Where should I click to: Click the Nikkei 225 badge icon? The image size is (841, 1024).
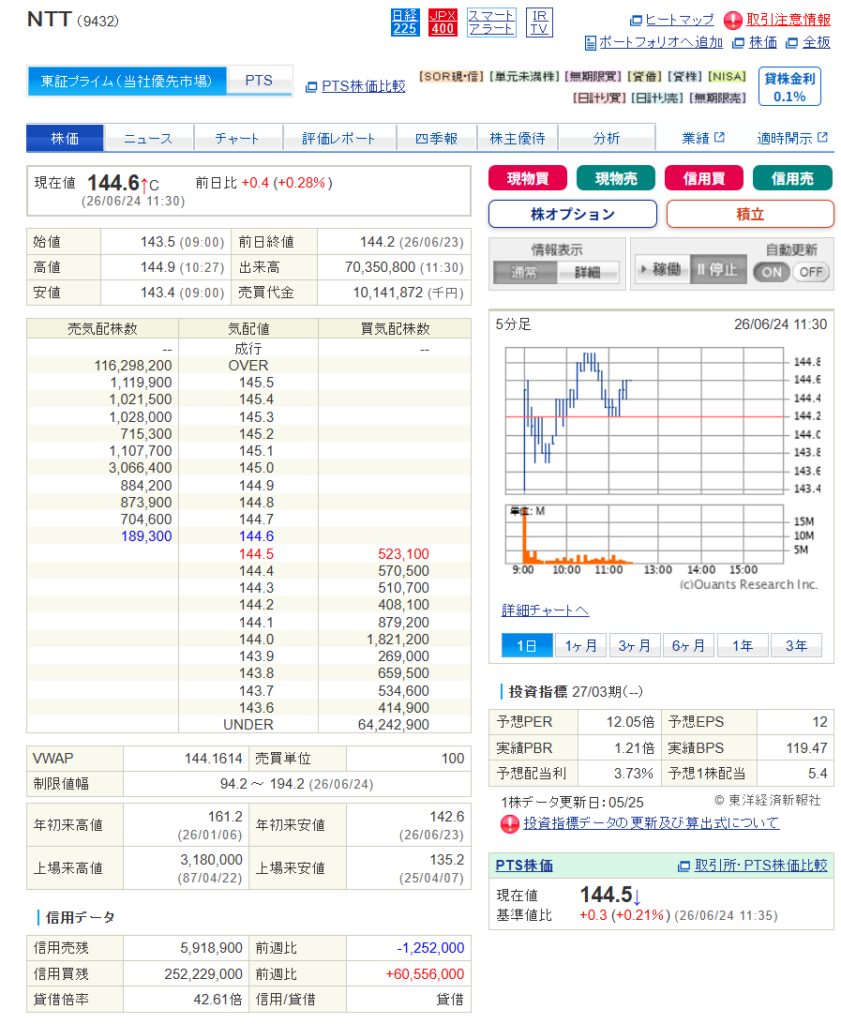coord(404,22)
